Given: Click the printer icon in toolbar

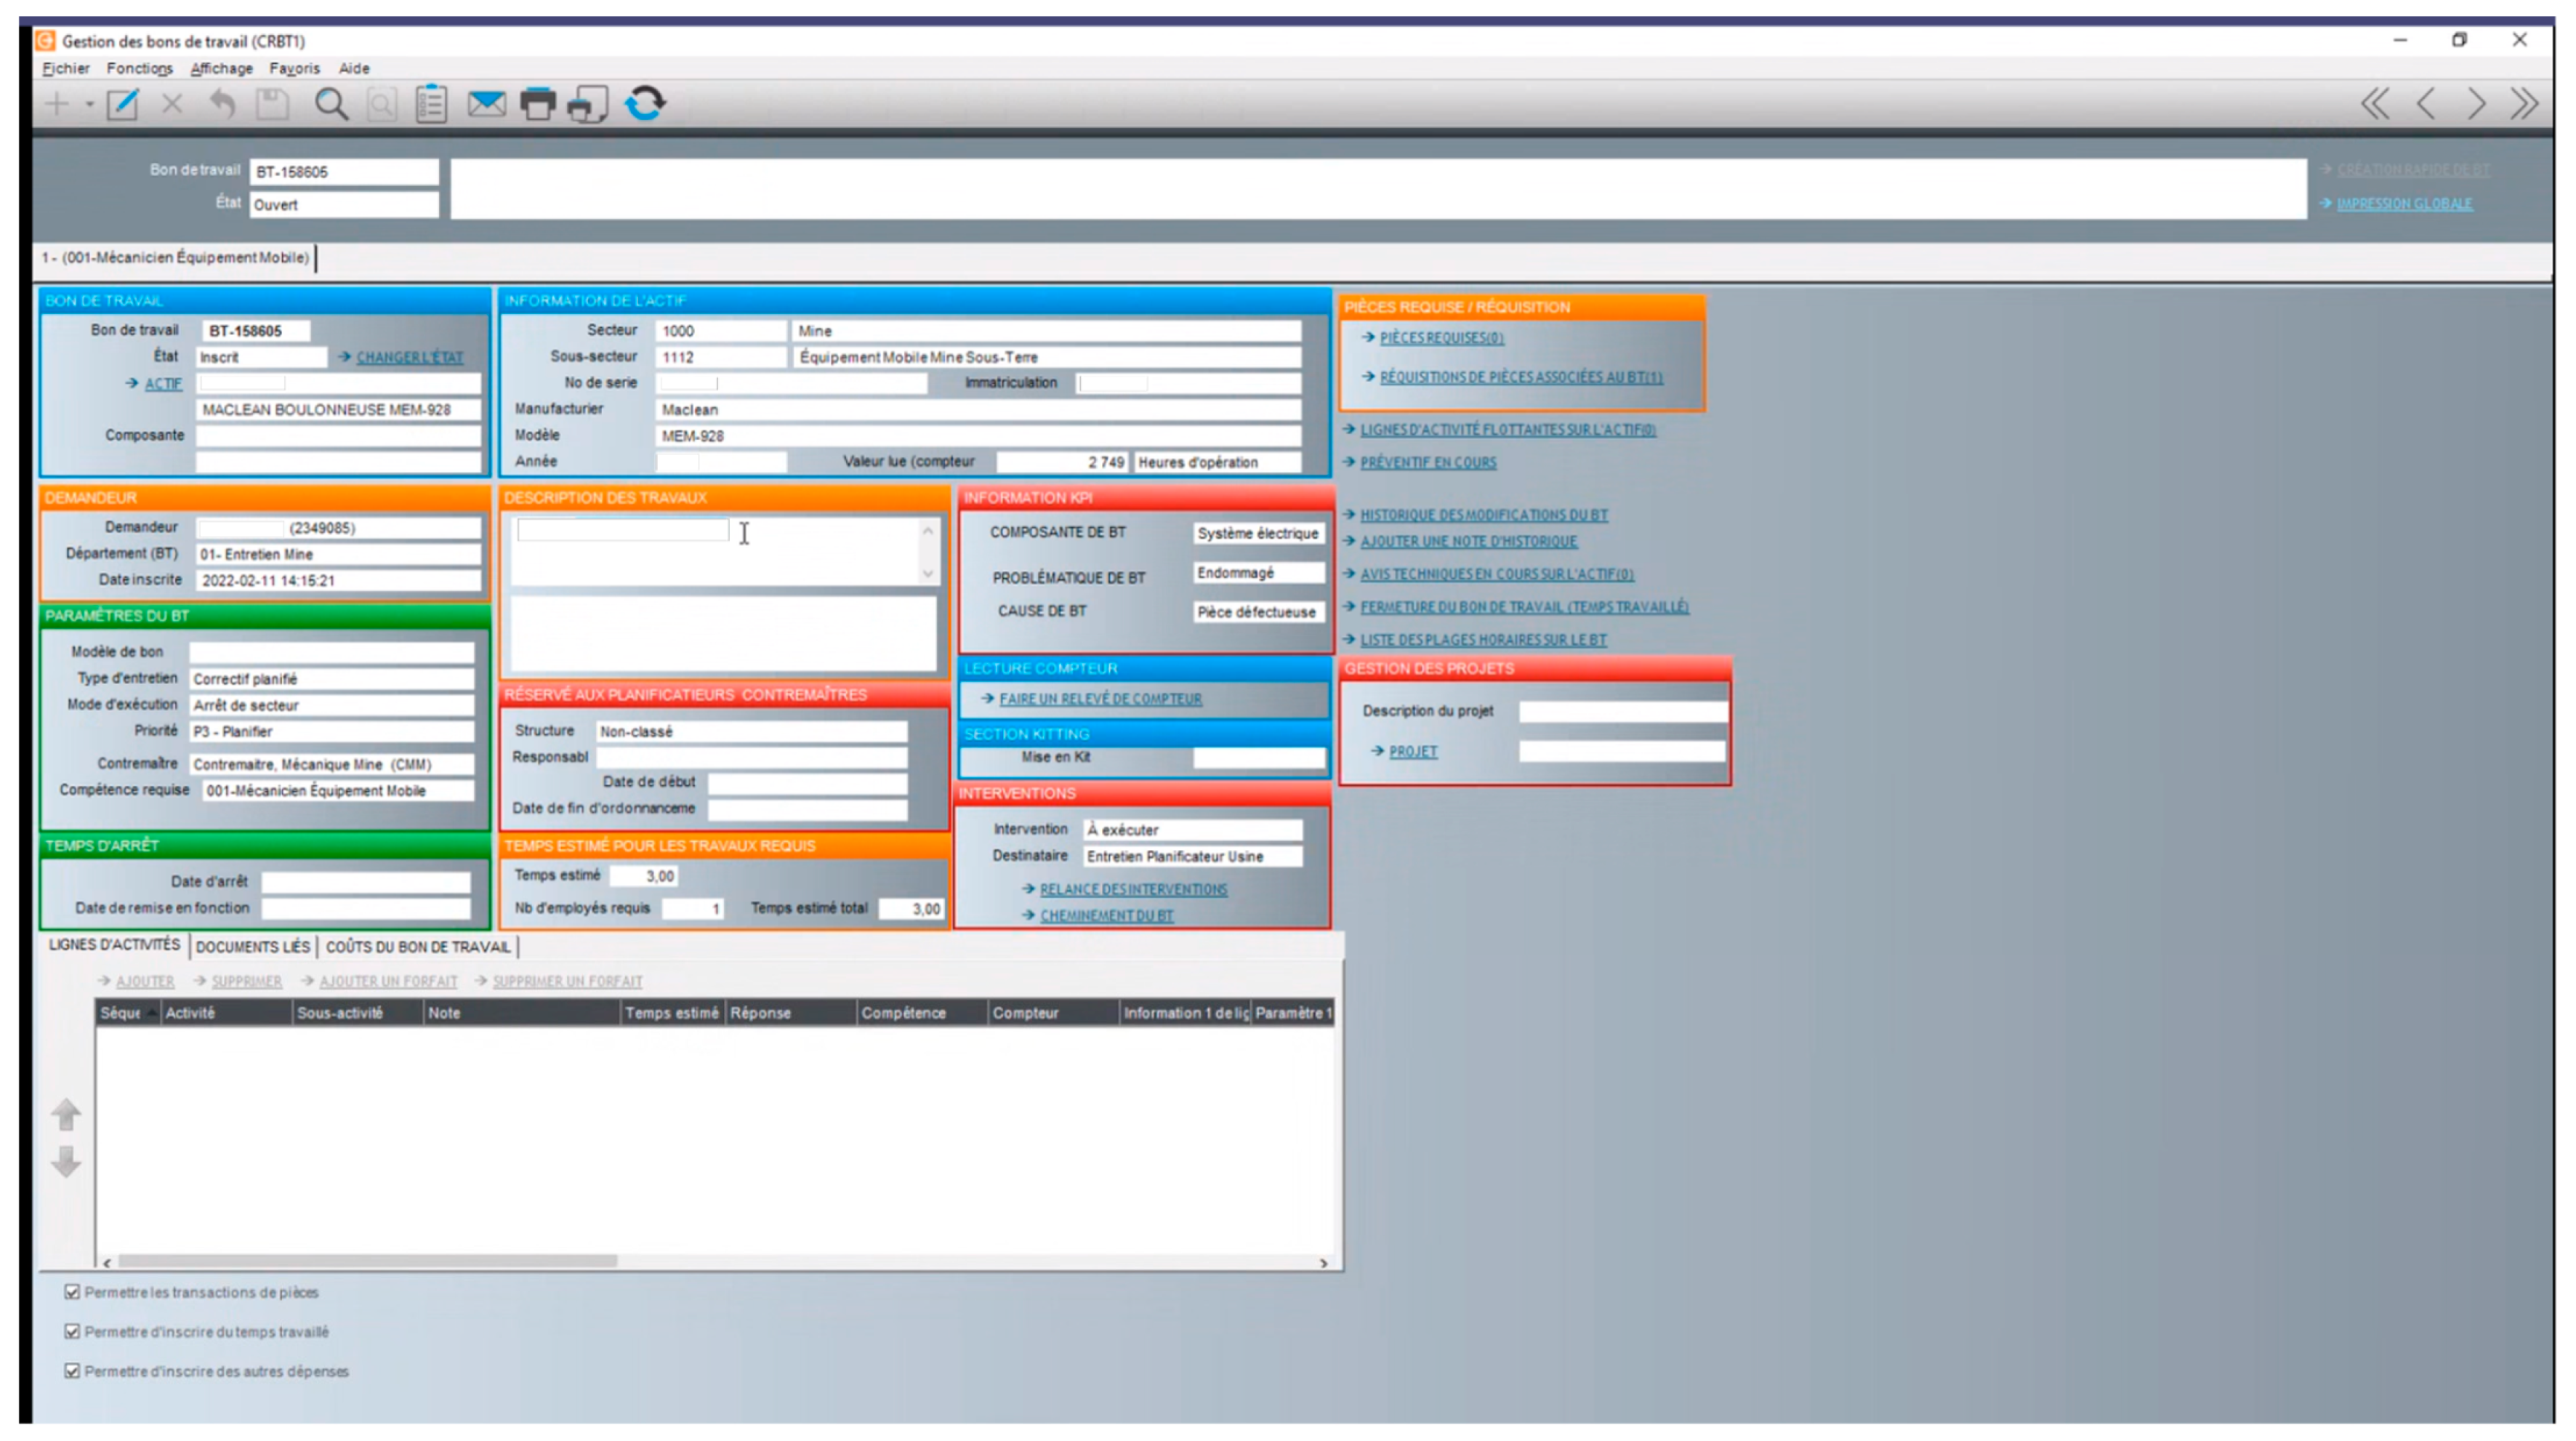Looking at the screenshot, I should point(538,104).
